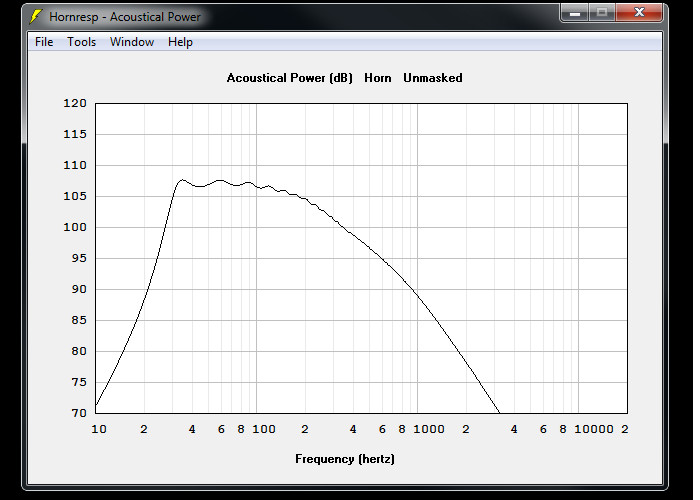Click the 110 dB y-axis label
The height and width of the screenshot is (500, 700).
click(x=75, y=165)
